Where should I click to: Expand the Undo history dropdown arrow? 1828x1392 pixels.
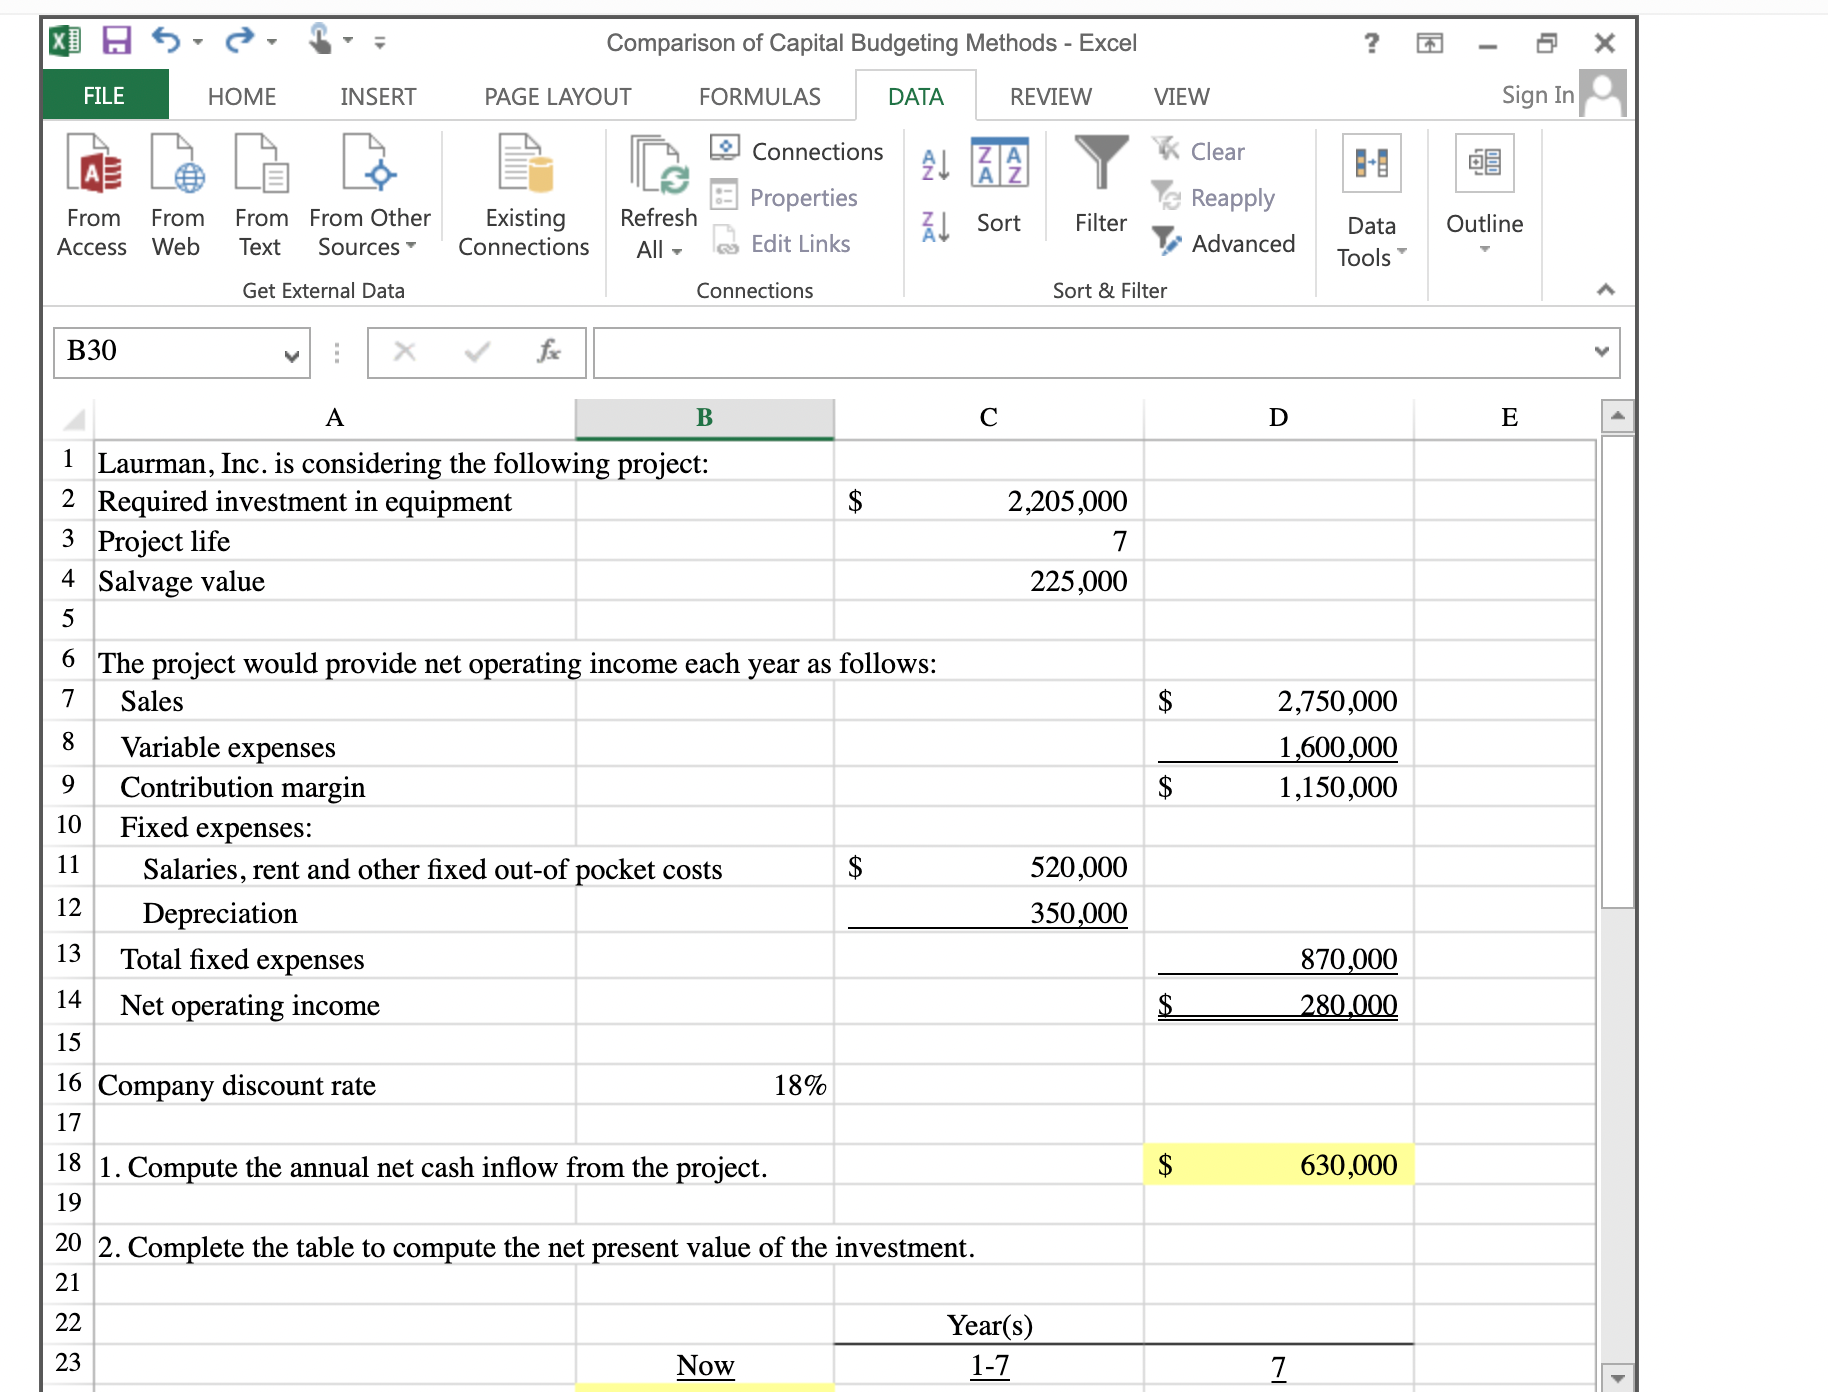tap(198, 42)
